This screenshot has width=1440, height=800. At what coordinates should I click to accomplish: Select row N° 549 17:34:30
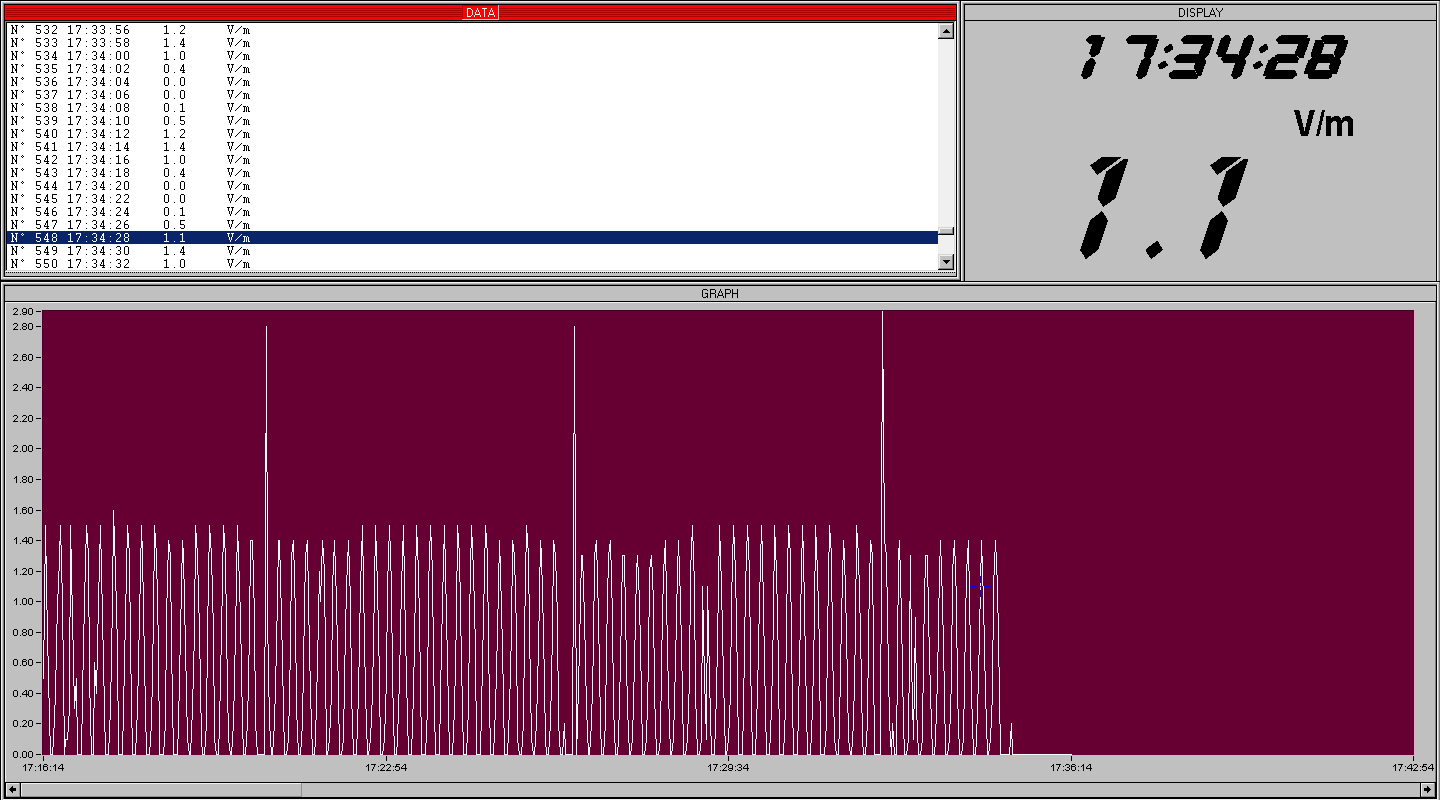pyautogui.click(x=472, y=251)
